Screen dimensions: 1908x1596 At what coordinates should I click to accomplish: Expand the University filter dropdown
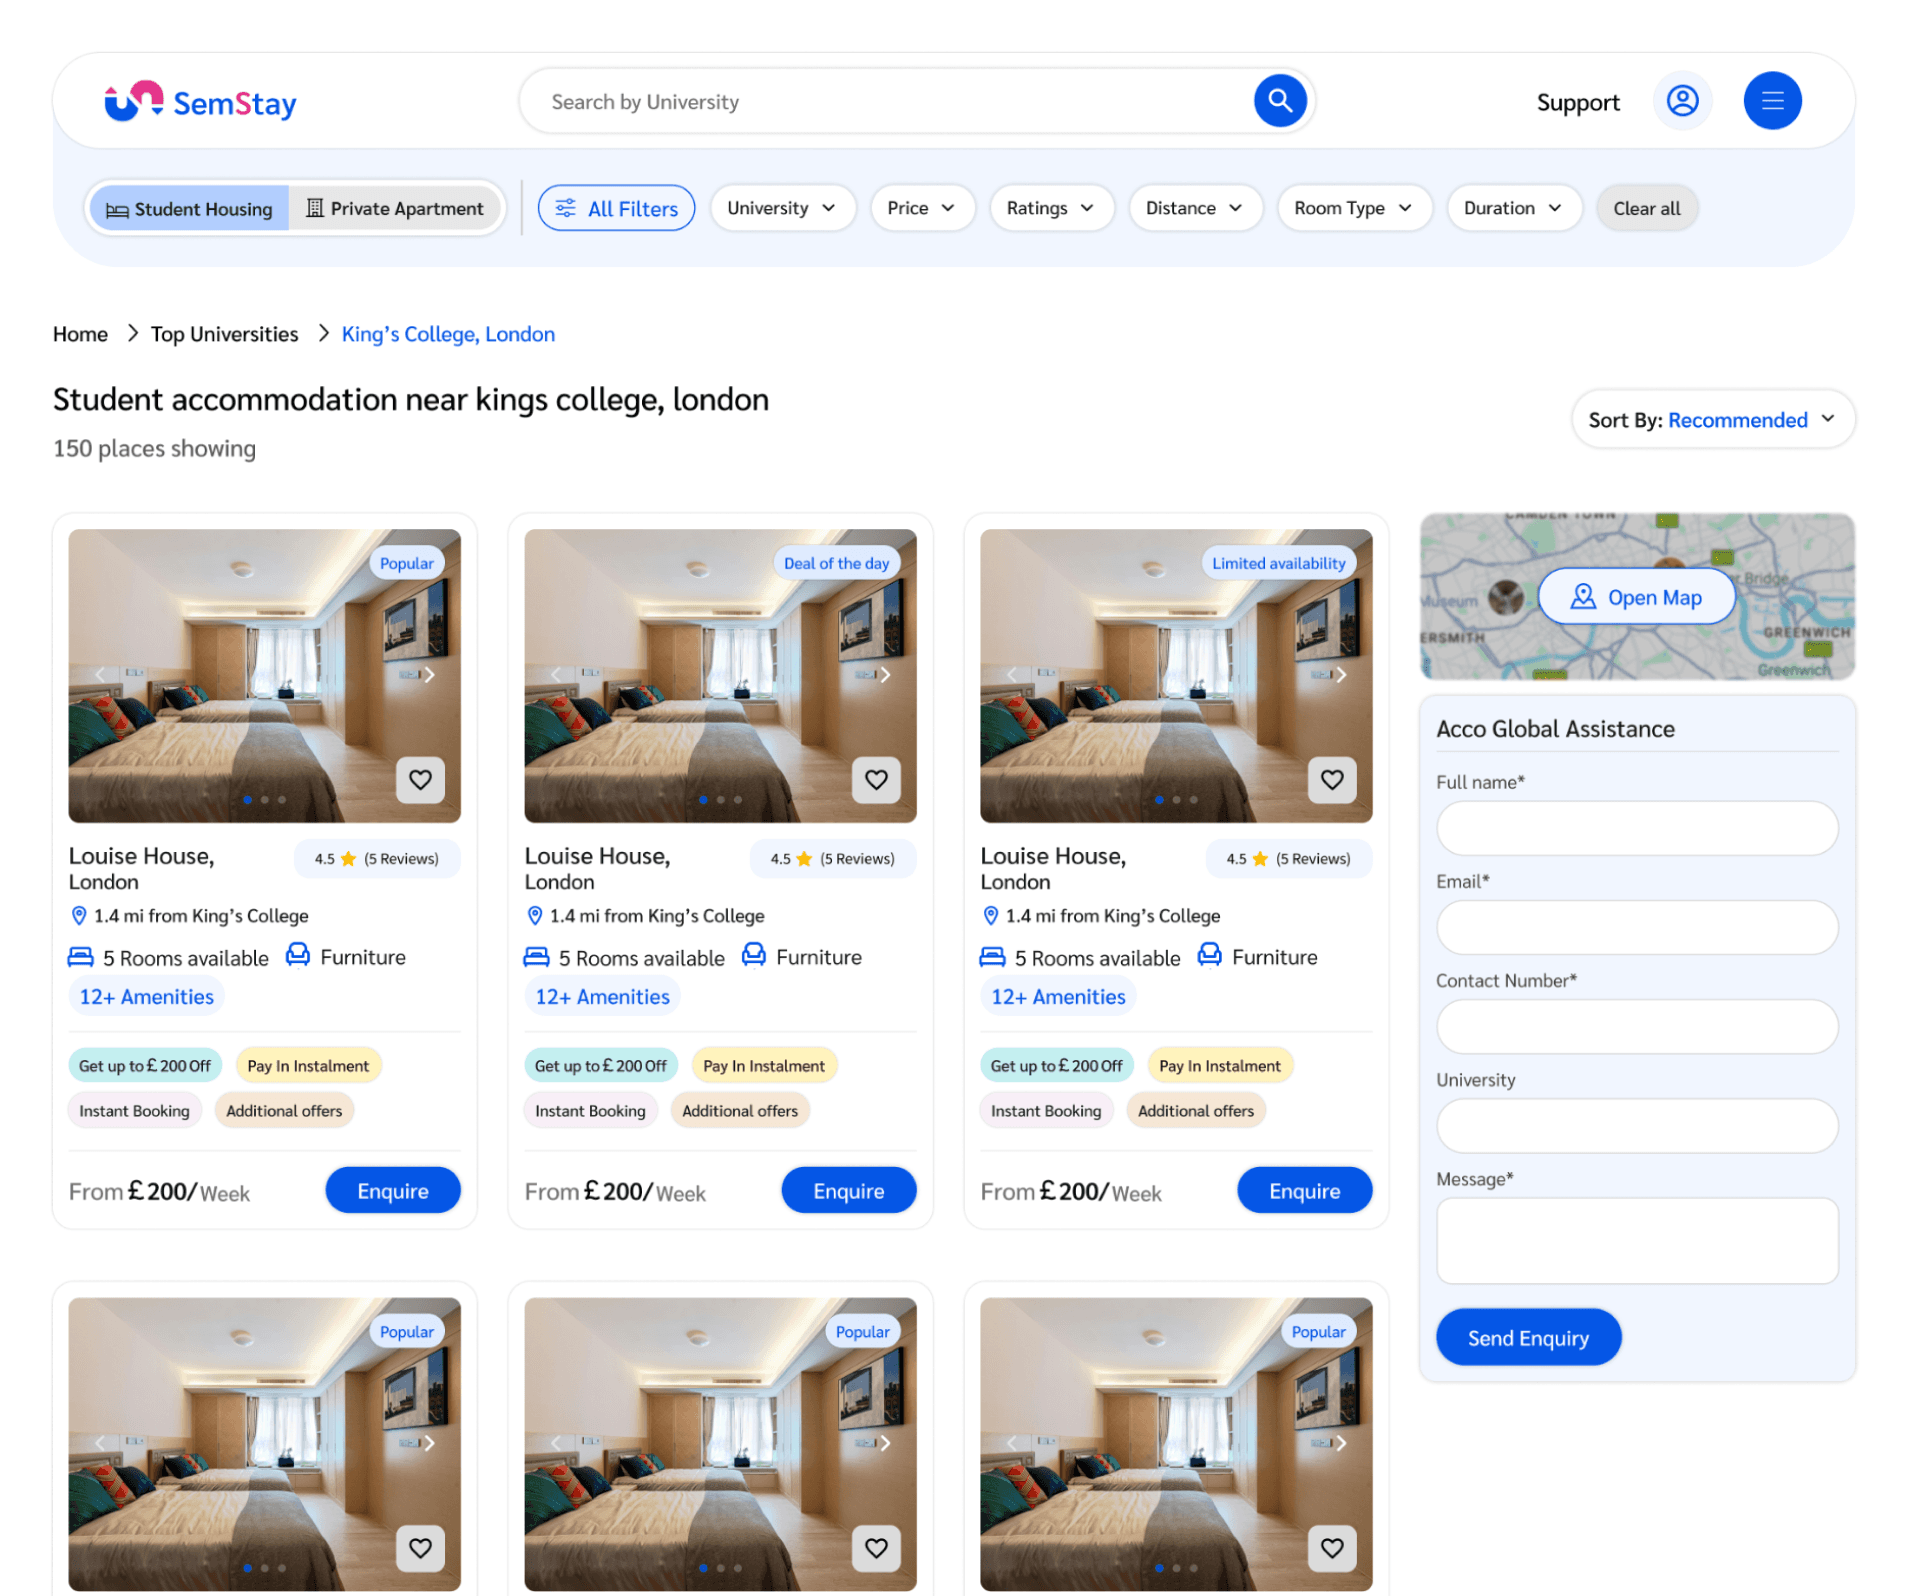click(x=782, y=208)
